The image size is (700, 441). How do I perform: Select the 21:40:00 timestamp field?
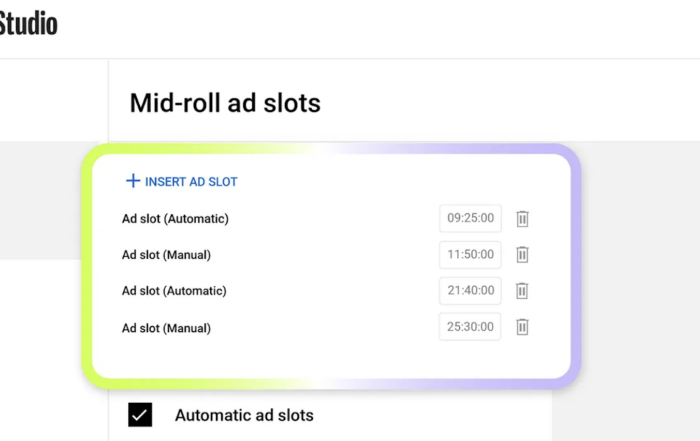point(470,291)
